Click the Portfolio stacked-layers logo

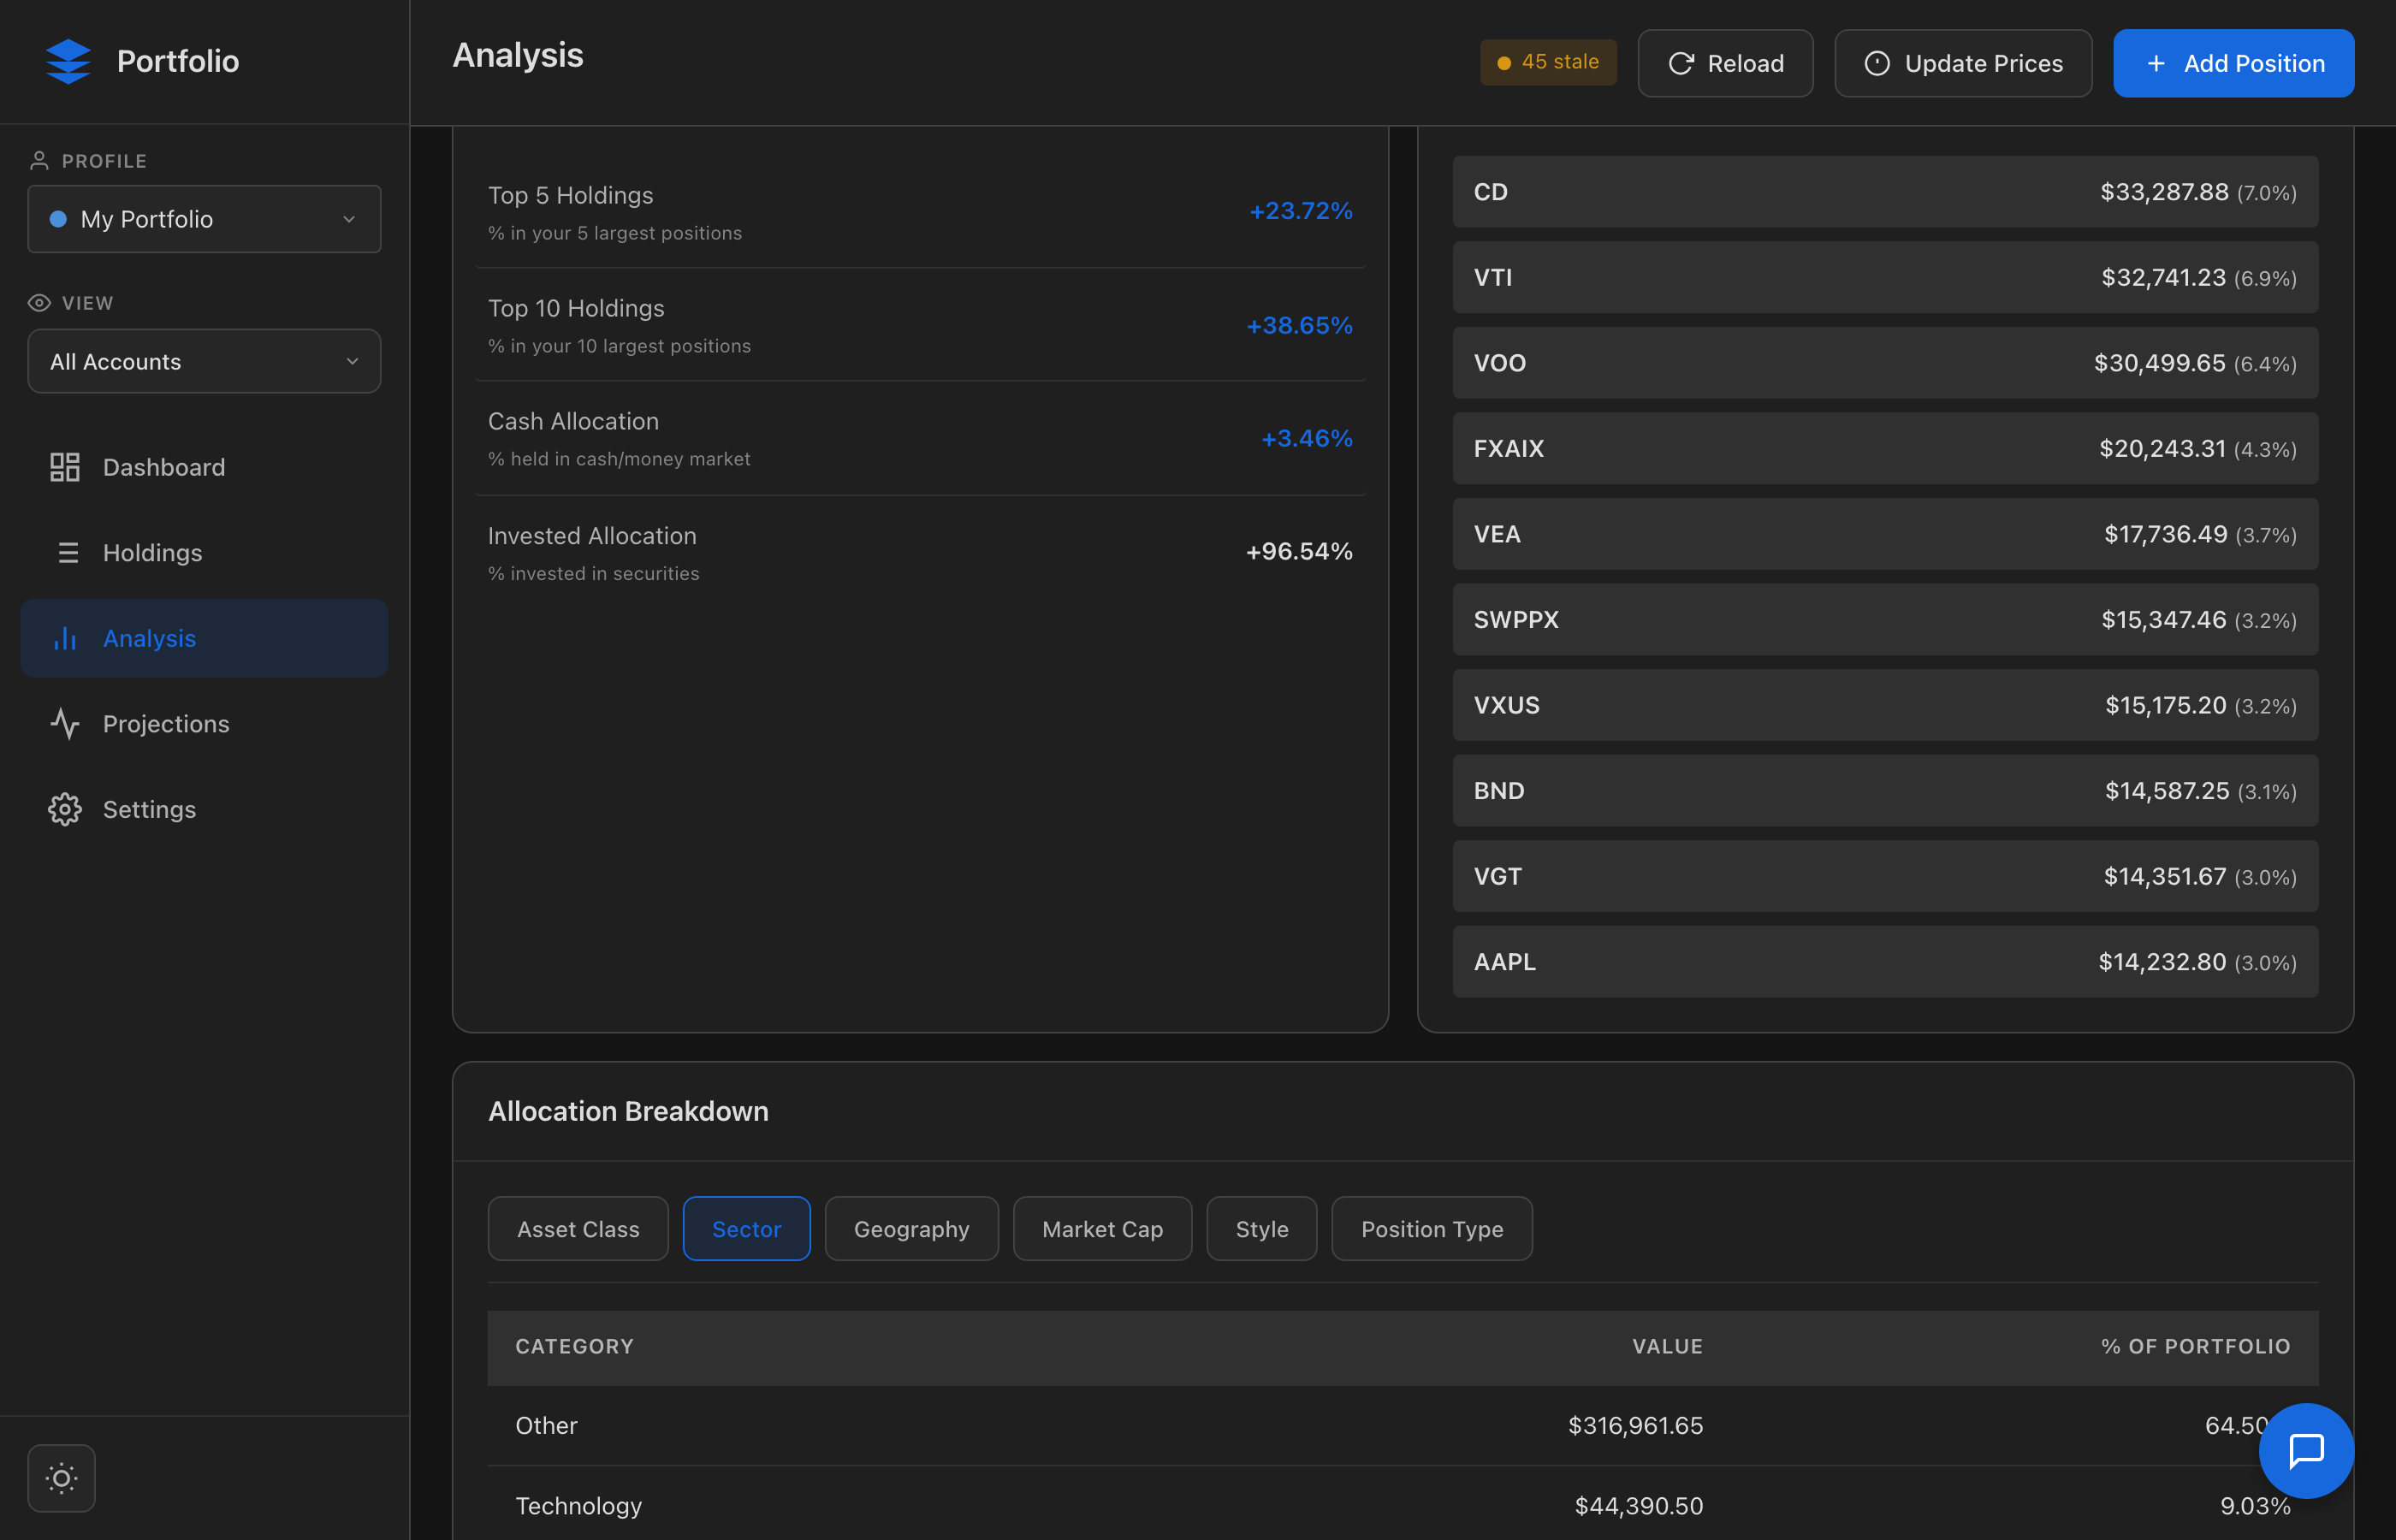pos(66,61)
